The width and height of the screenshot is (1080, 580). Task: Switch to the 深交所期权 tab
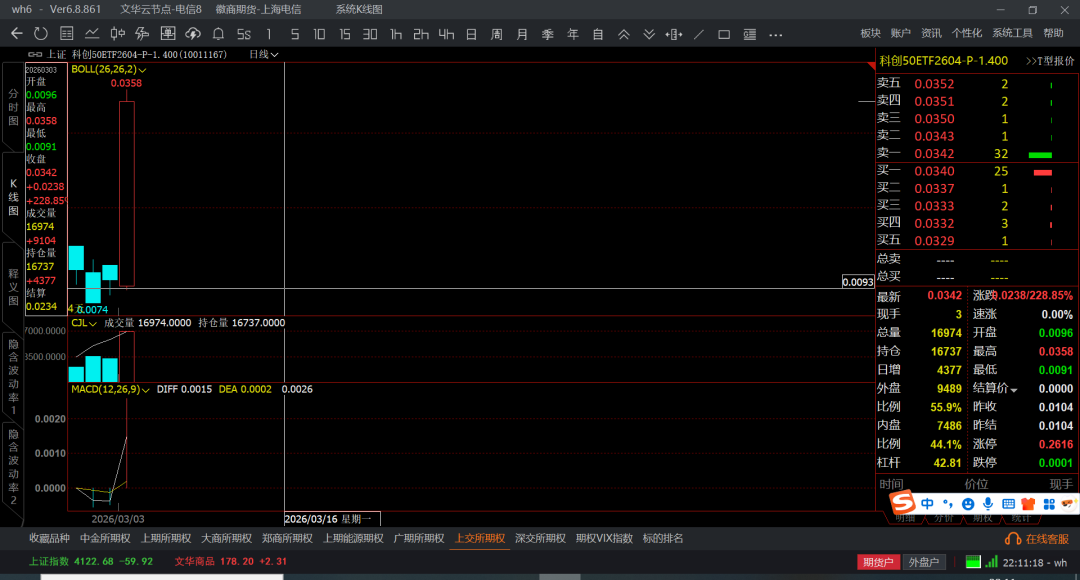click(539, 538)
